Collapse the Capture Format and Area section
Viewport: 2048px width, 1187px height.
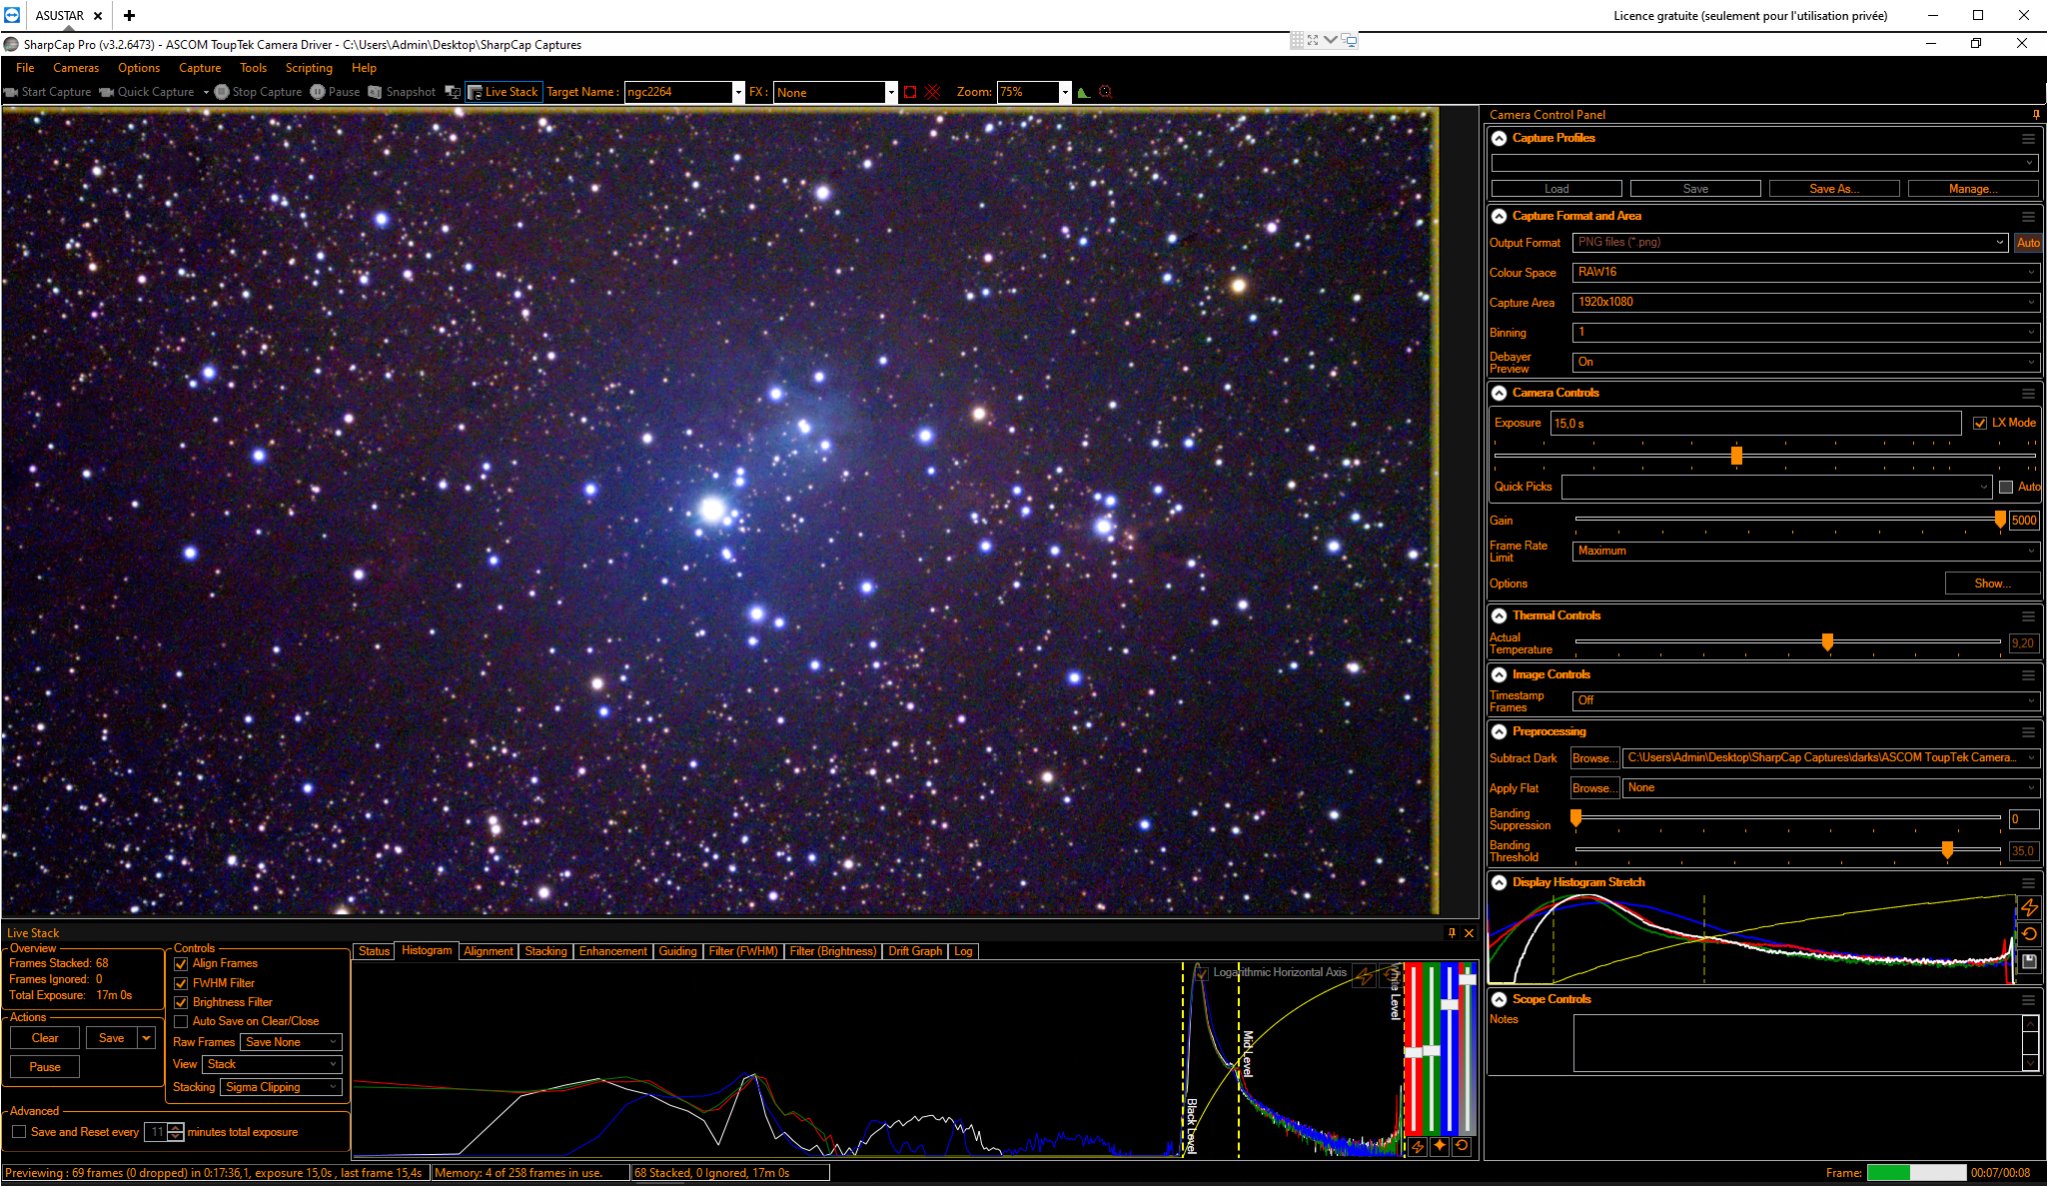coord(1499,217)
